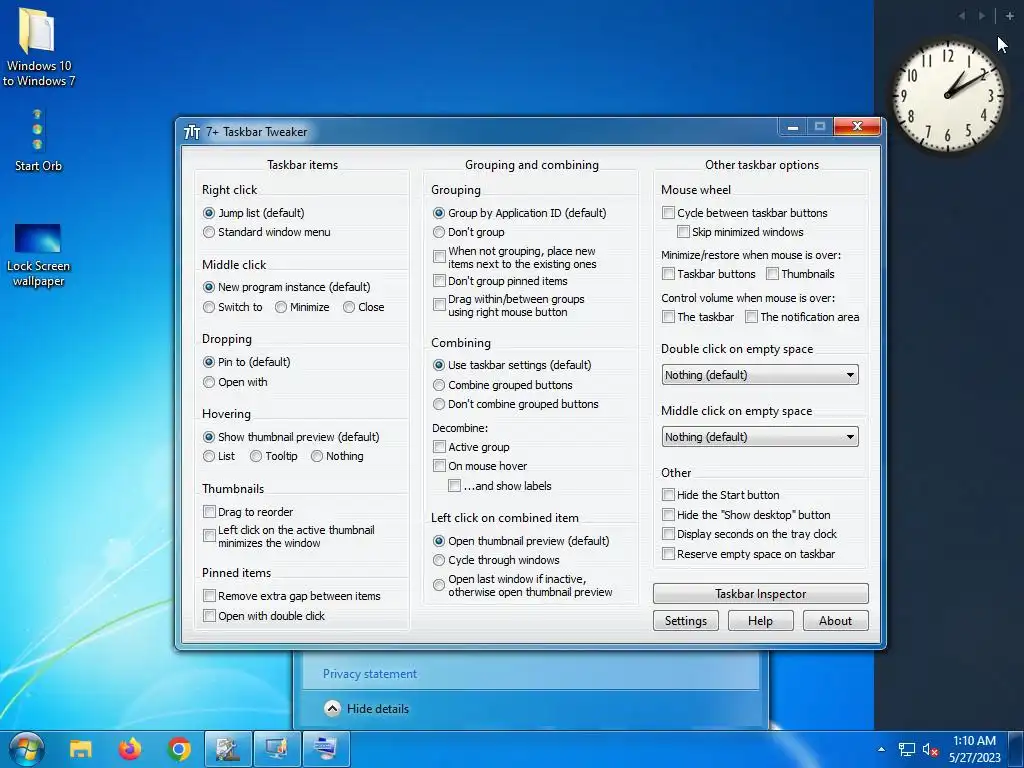1024x768 pixels.
Task: Click the taskbar clock showing 1:10 AM
Action: 974,749
